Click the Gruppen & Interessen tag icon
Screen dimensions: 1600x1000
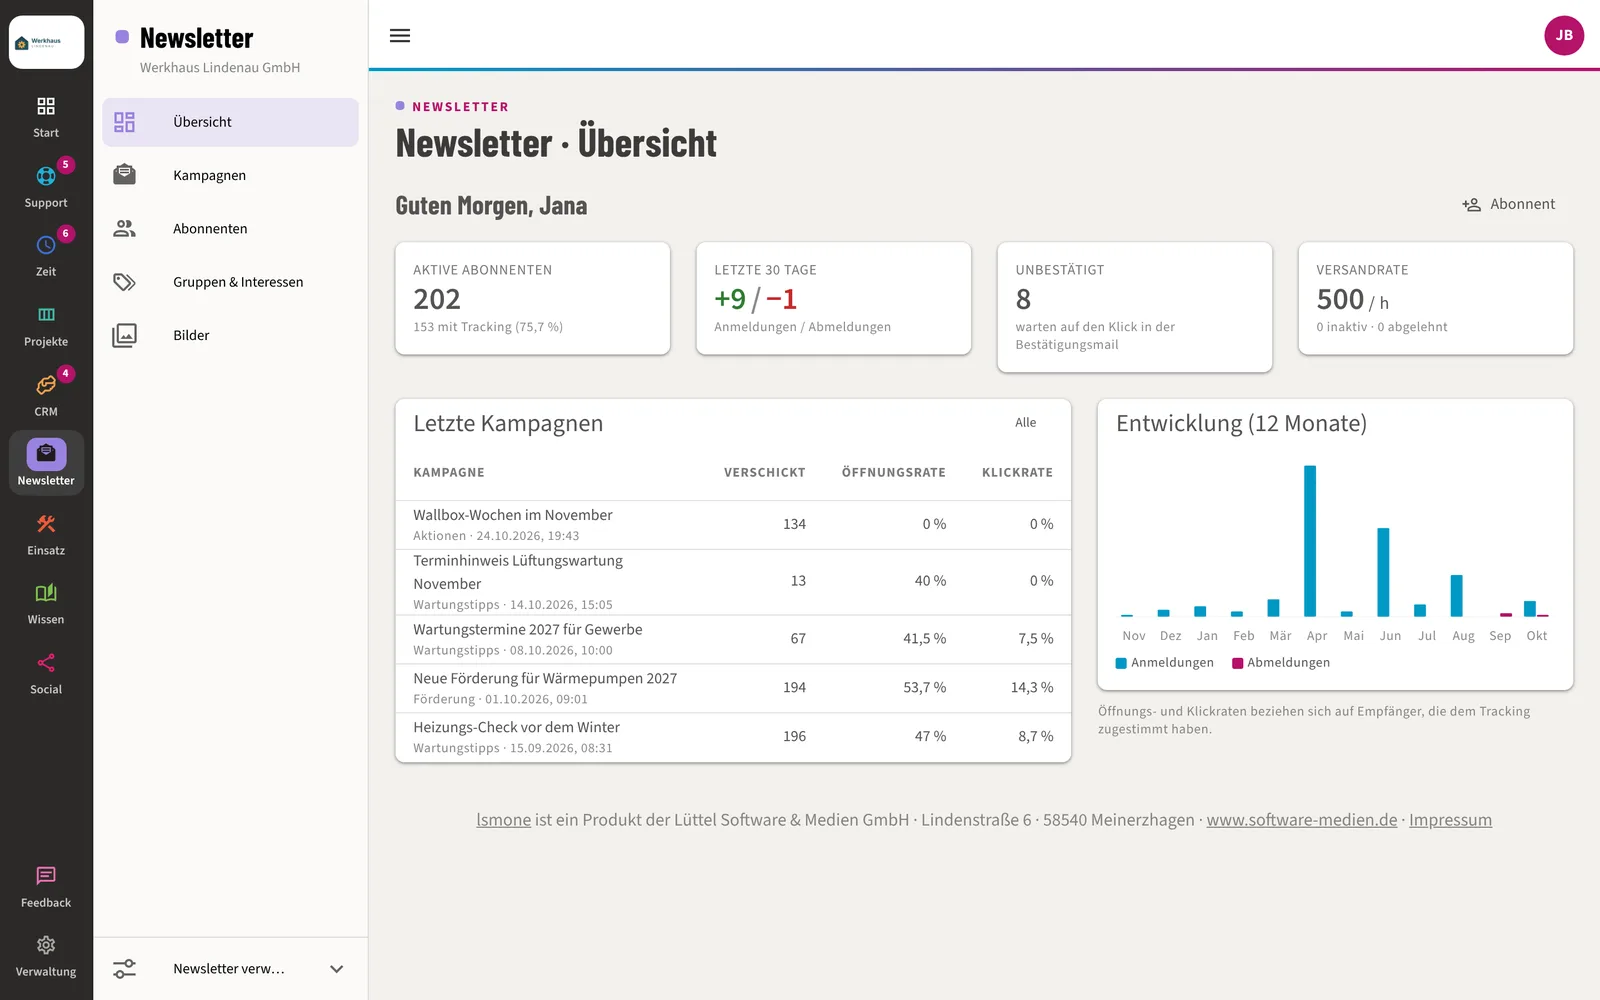click(x=124, y=282)
